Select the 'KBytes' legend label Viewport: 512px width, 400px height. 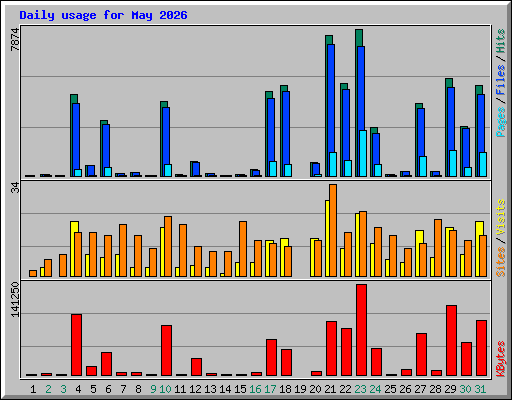click(500, 359)
